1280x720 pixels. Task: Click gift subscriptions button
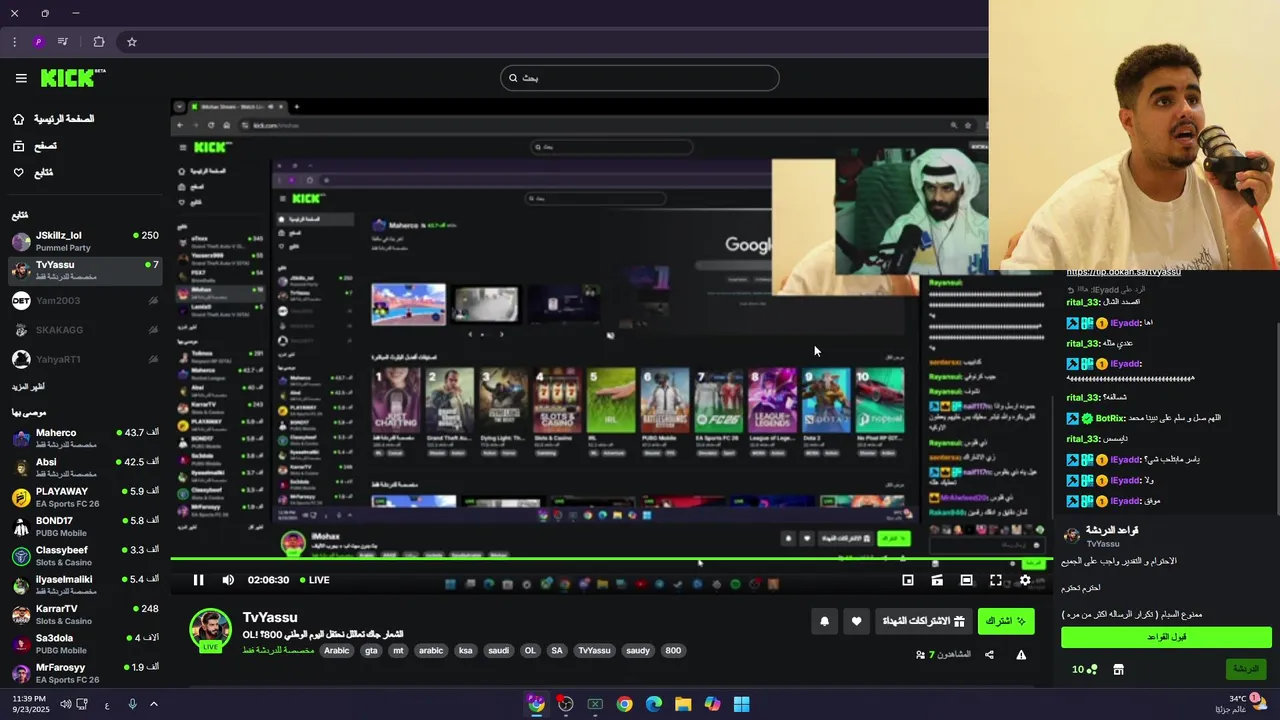923,621
